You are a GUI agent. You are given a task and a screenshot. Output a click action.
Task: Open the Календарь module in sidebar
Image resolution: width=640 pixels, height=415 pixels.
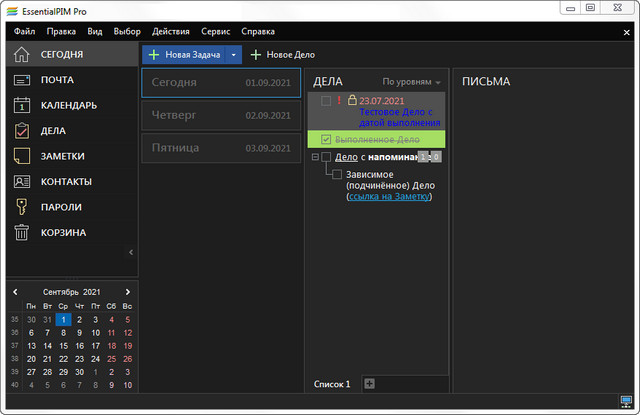68,105
